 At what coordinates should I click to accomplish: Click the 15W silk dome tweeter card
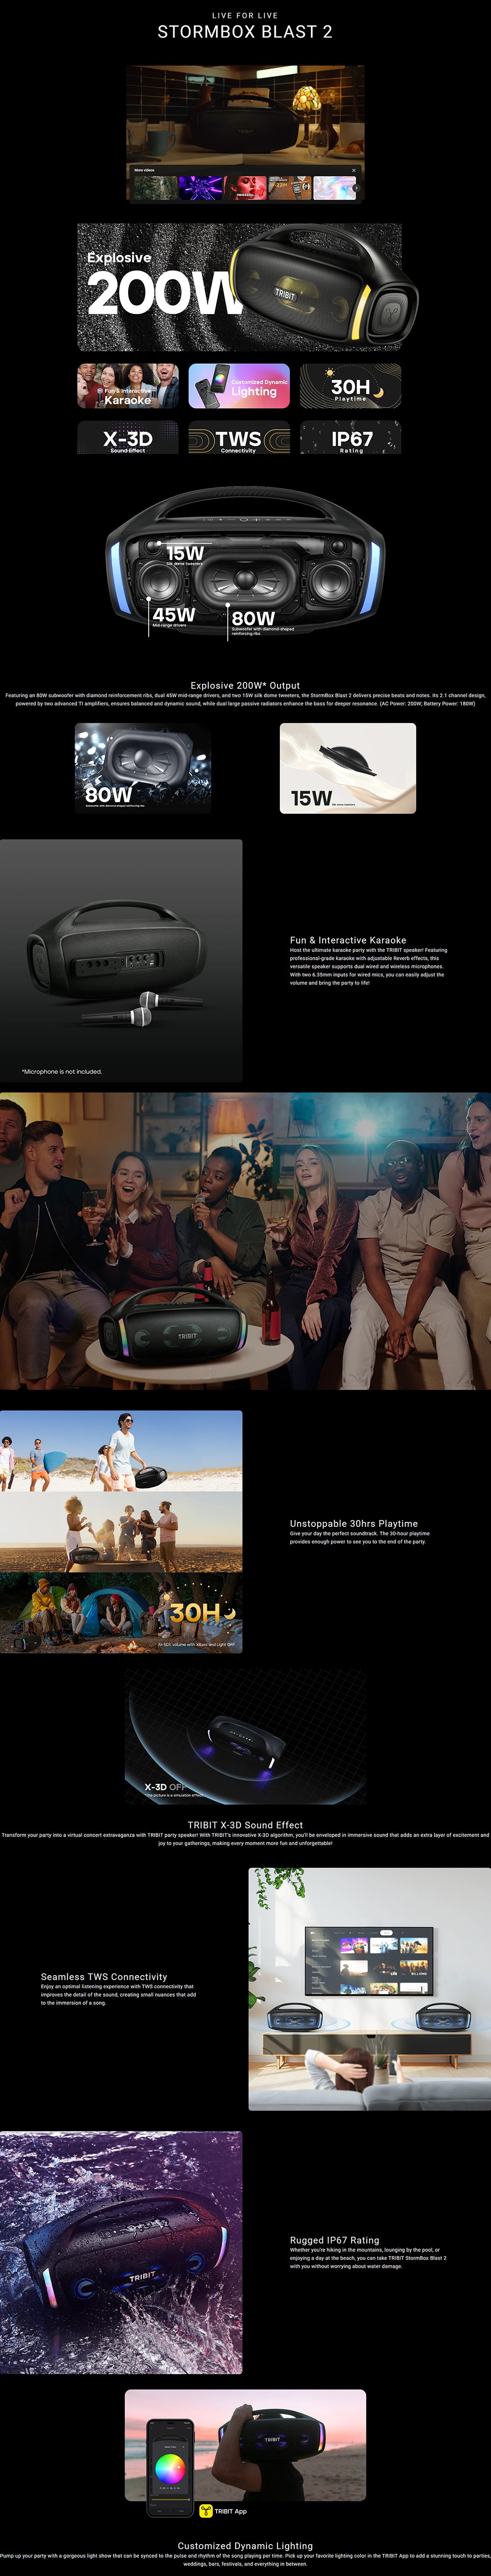(x=347, y=768)
